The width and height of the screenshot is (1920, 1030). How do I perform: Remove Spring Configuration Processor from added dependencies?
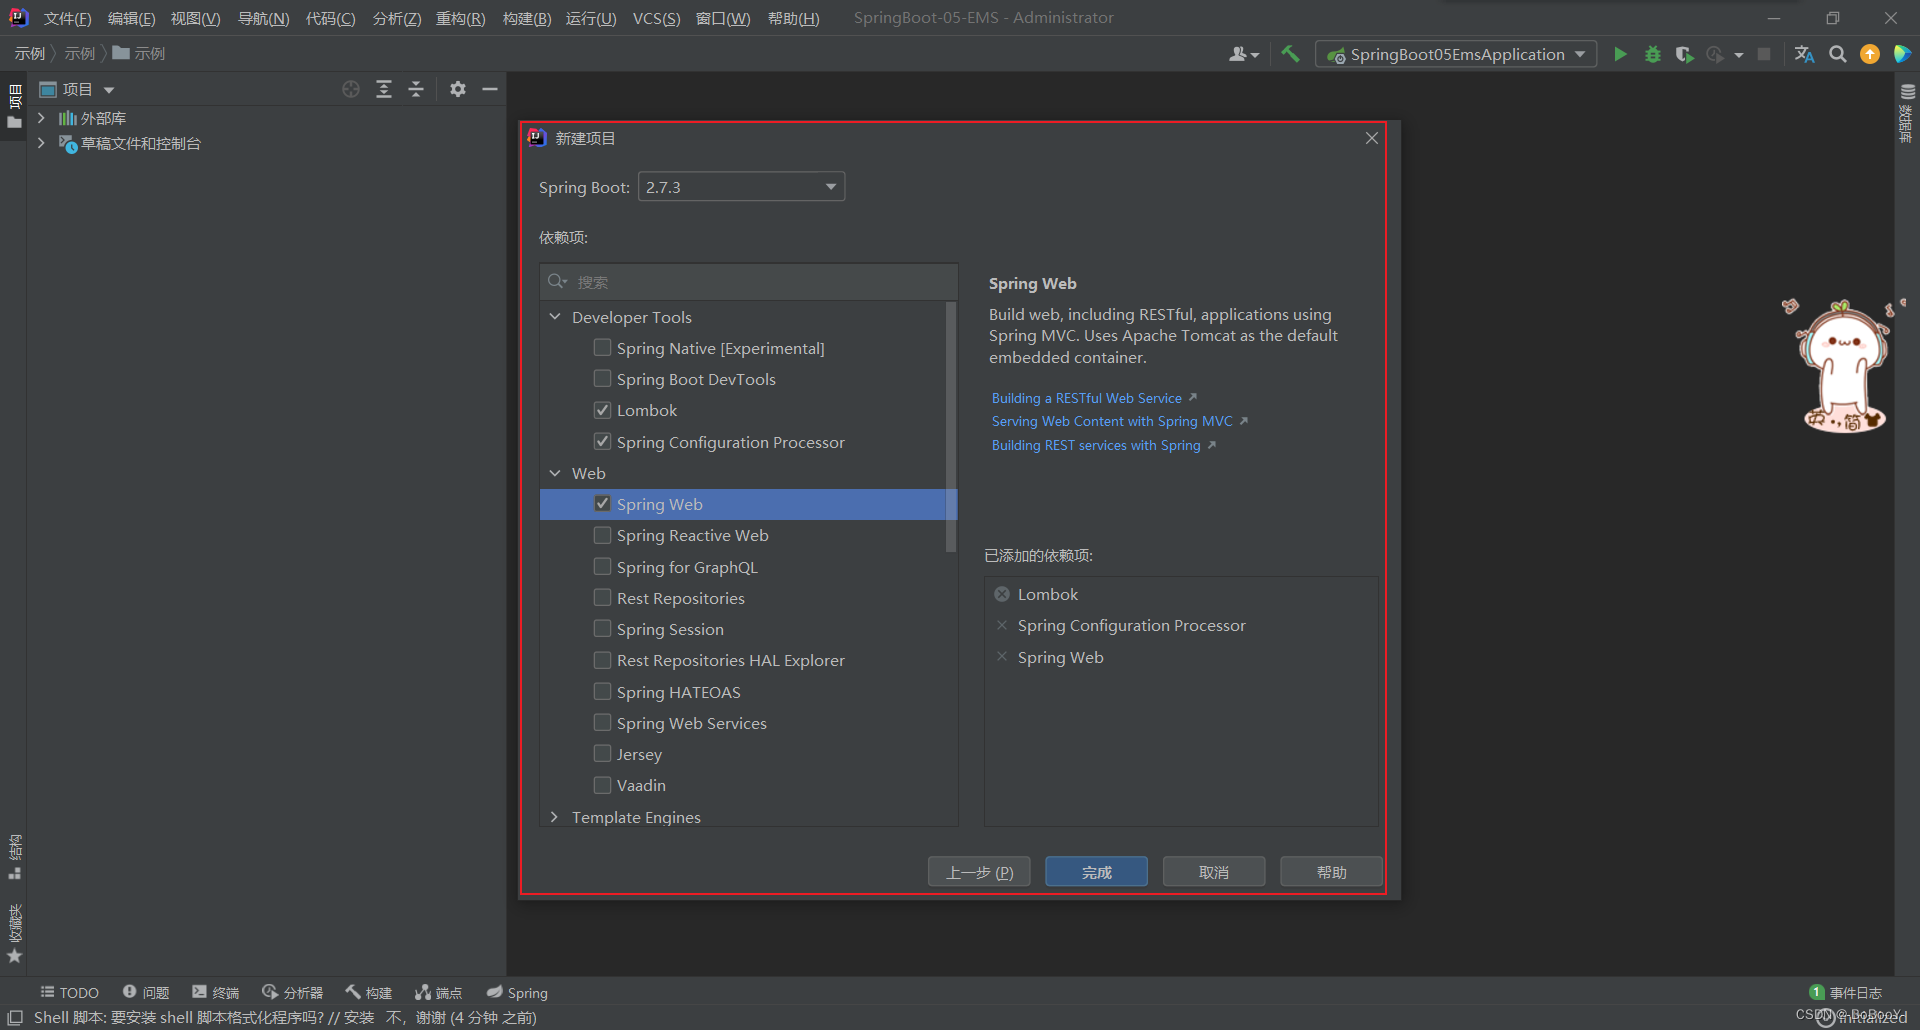pyautogui.click(x=1002, y=625)
